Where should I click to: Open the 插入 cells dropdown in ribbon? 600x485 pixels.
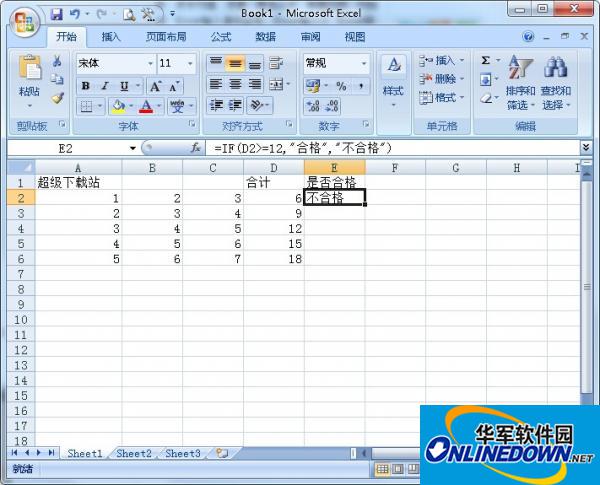coord(442,61)
